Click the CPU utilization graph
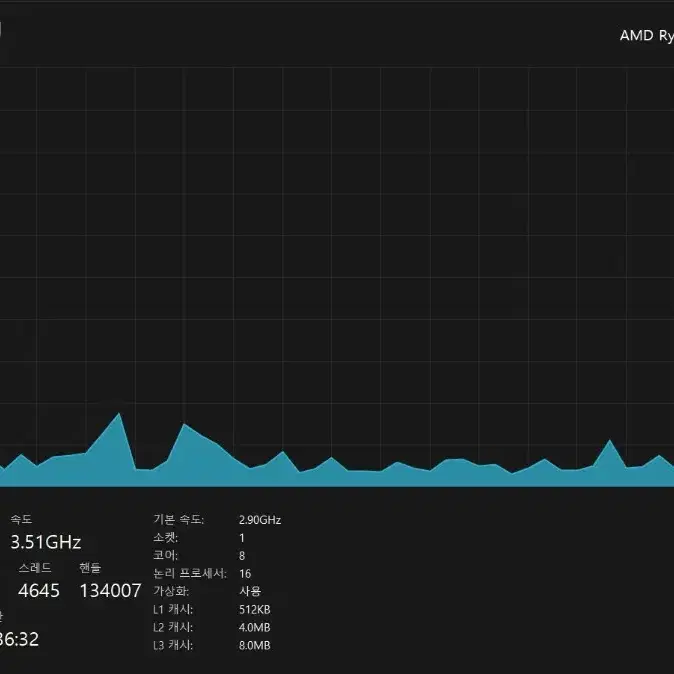This screenshot has height=674, width=674. tap(337, 277)
